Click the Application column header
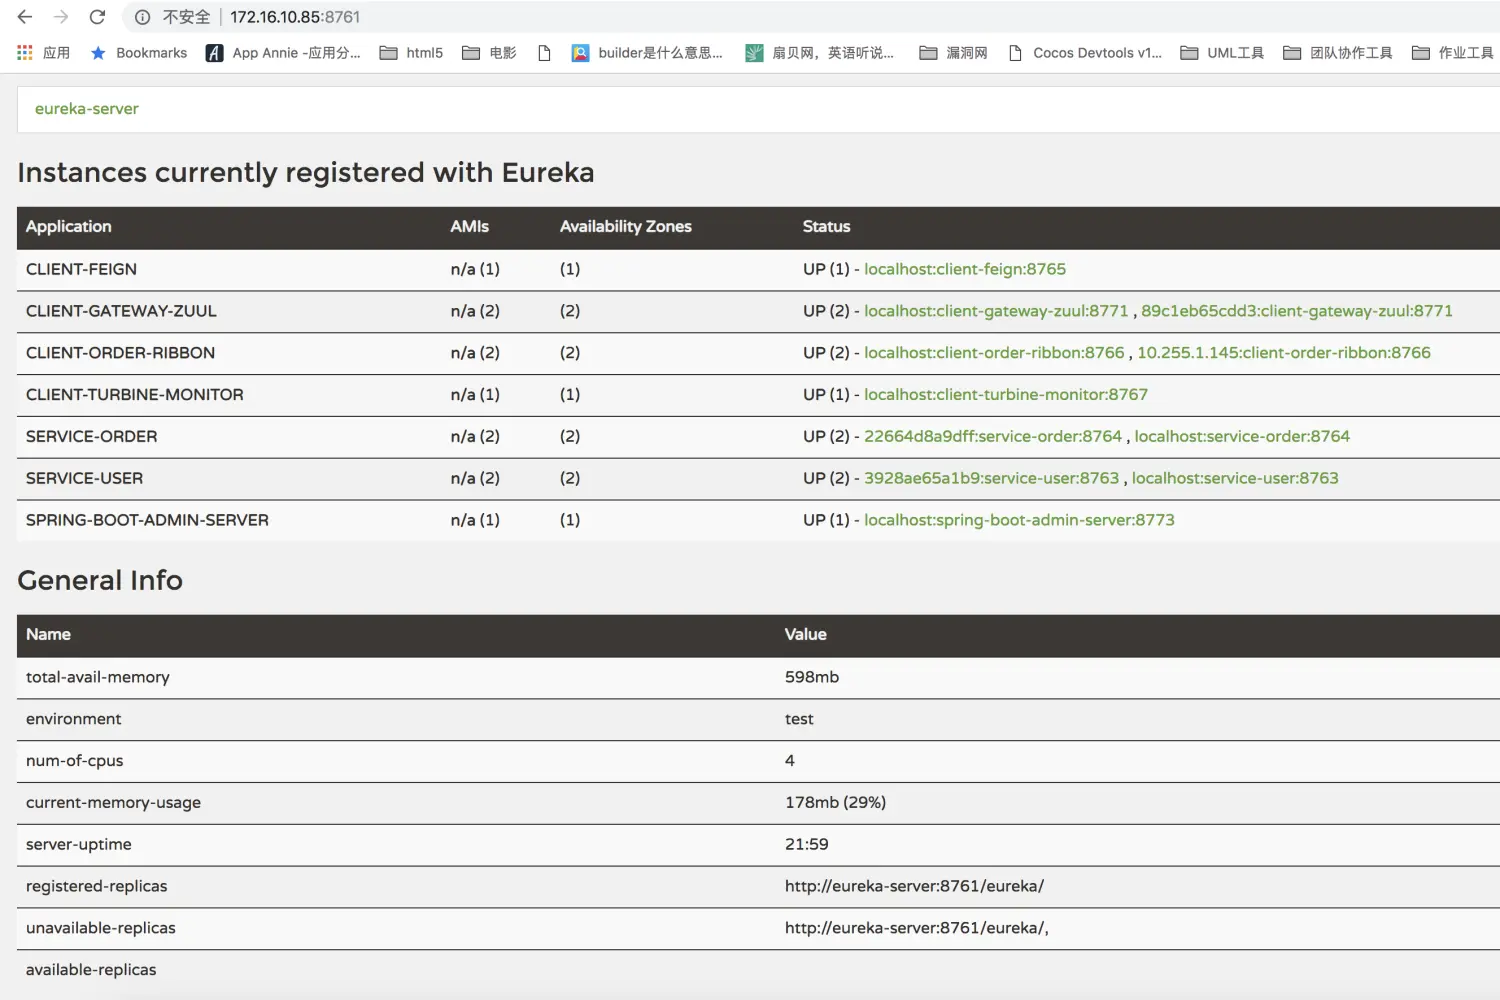This screenshot has width=1500, height=1000. pyautogui.click(x=69, y=227)
